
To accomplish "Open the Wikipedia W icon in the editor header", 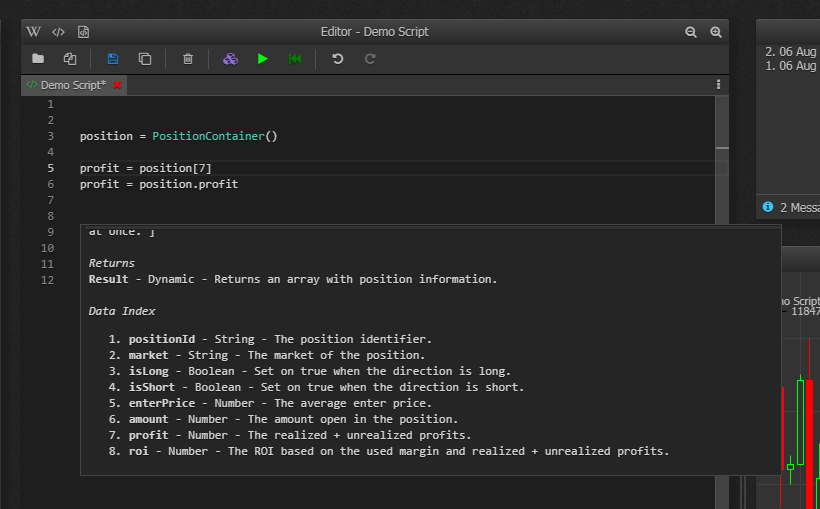I will point(33,32).
